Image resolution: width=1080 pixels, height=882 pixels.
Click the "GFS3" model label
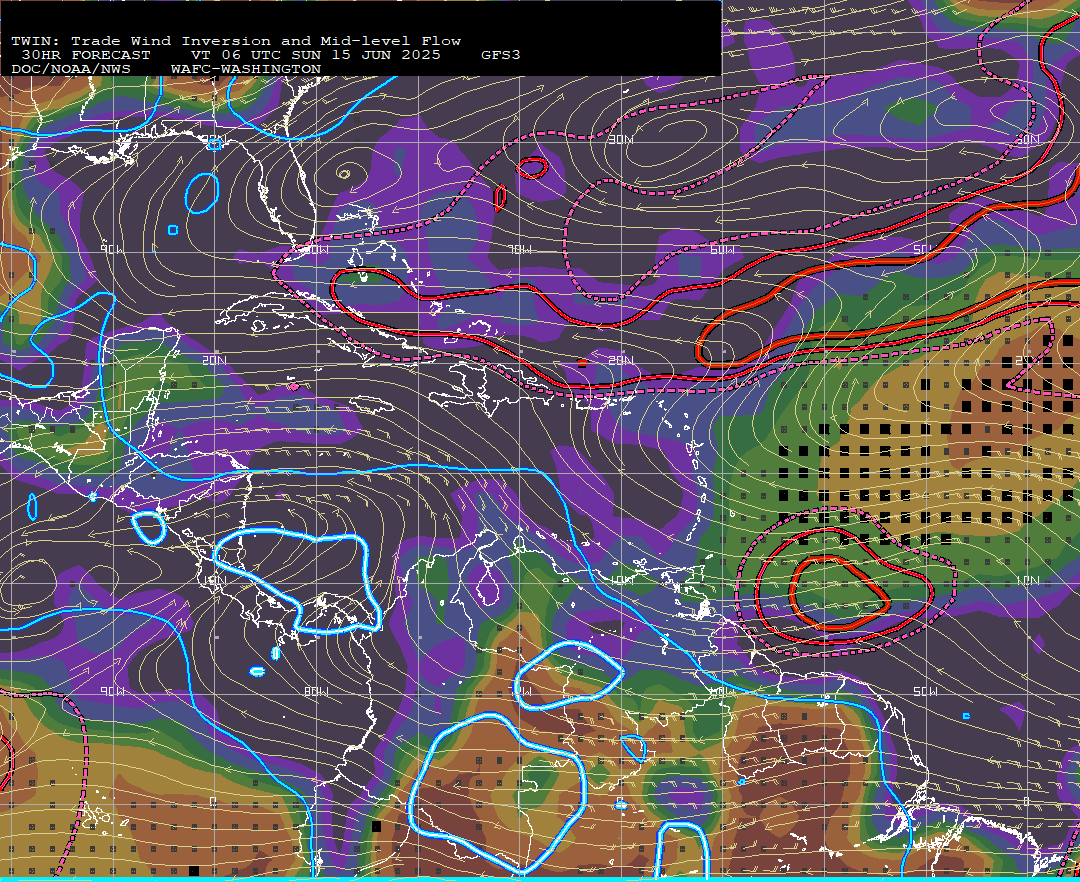click(501, 55)
